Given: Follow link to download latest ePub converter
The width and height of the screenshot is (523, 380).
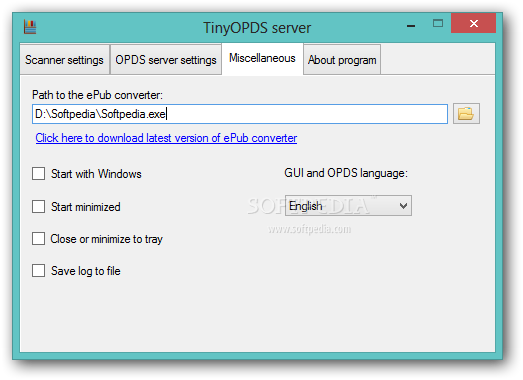Looking at the screenshot, I should point(166,138).
